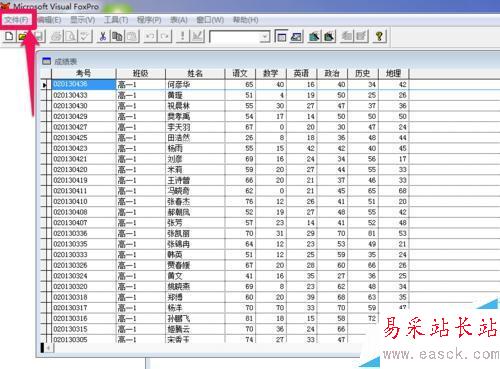
Task: Click the Spelling check toolbar icon
Action: (85, 36)
